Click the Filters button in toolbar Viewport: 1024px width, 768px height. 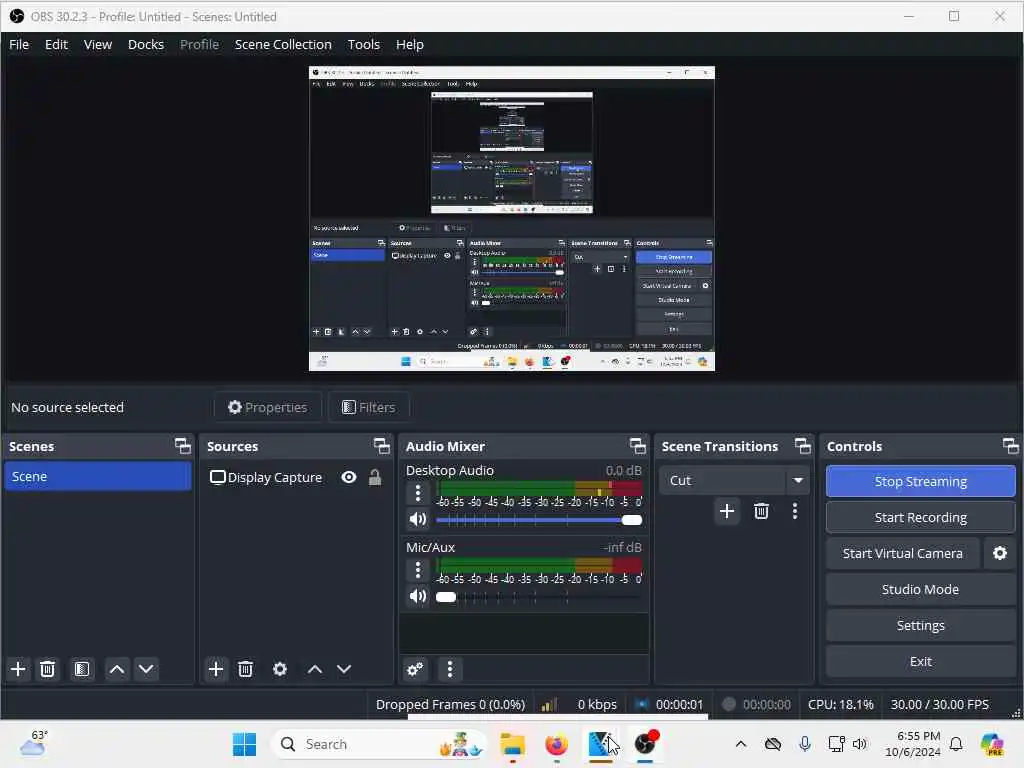coord(368,408)
